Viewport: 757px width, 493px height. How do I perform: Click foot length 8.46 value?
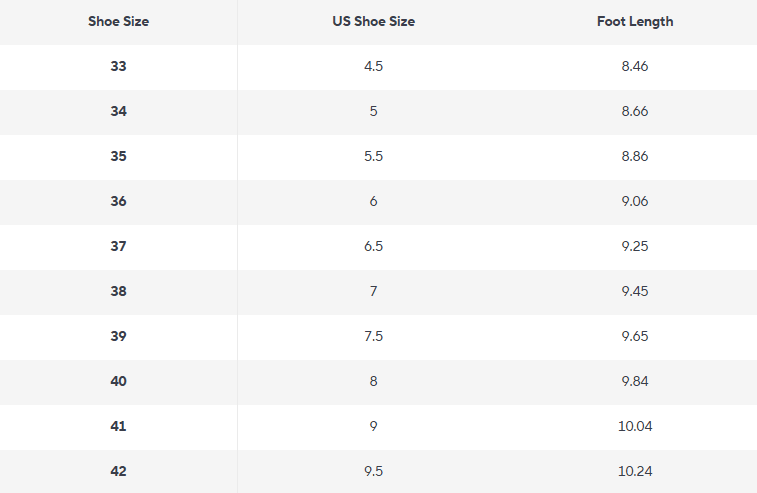[x=635, y=66]
